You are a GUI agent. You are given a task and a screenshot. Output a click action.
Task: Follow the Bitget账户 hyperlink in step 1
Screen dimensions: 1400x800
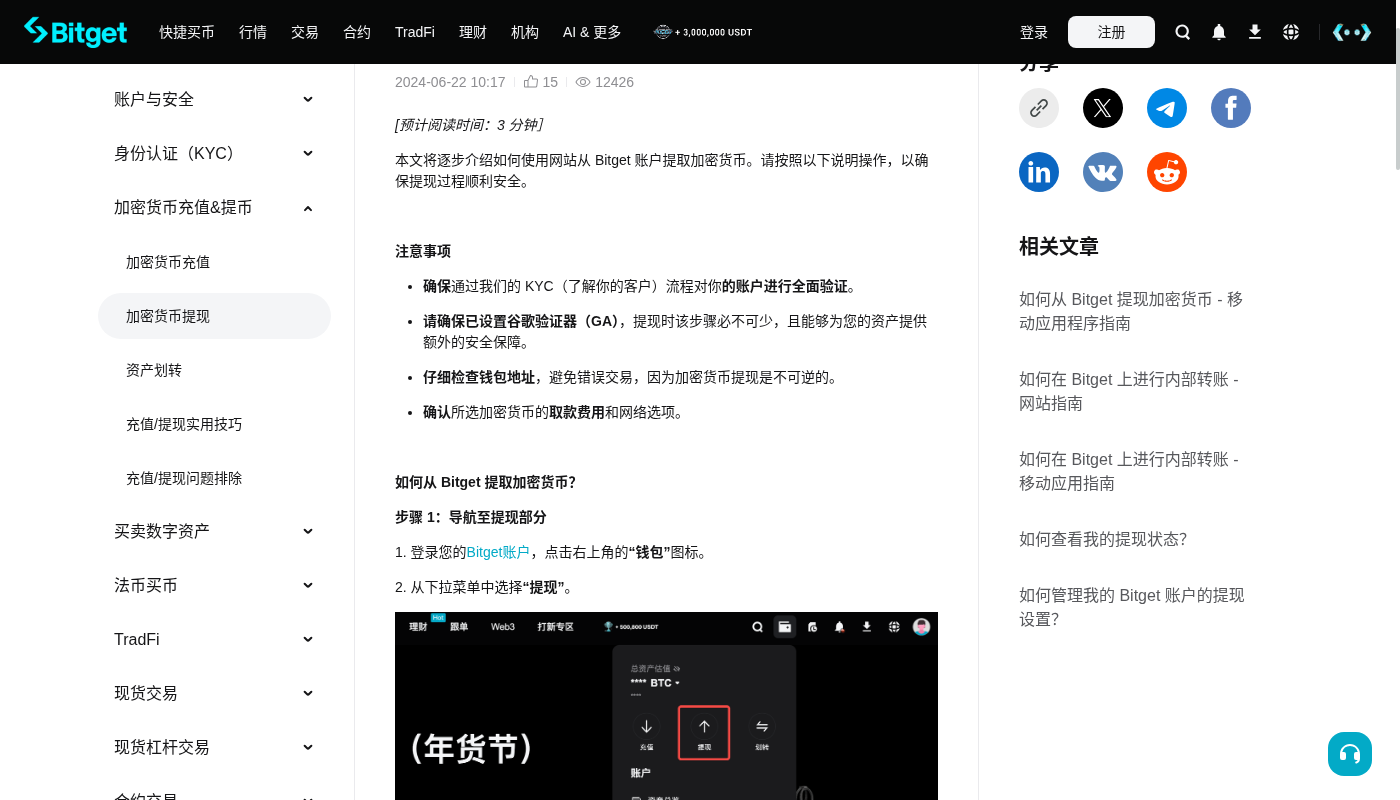(x=498, y=552)
